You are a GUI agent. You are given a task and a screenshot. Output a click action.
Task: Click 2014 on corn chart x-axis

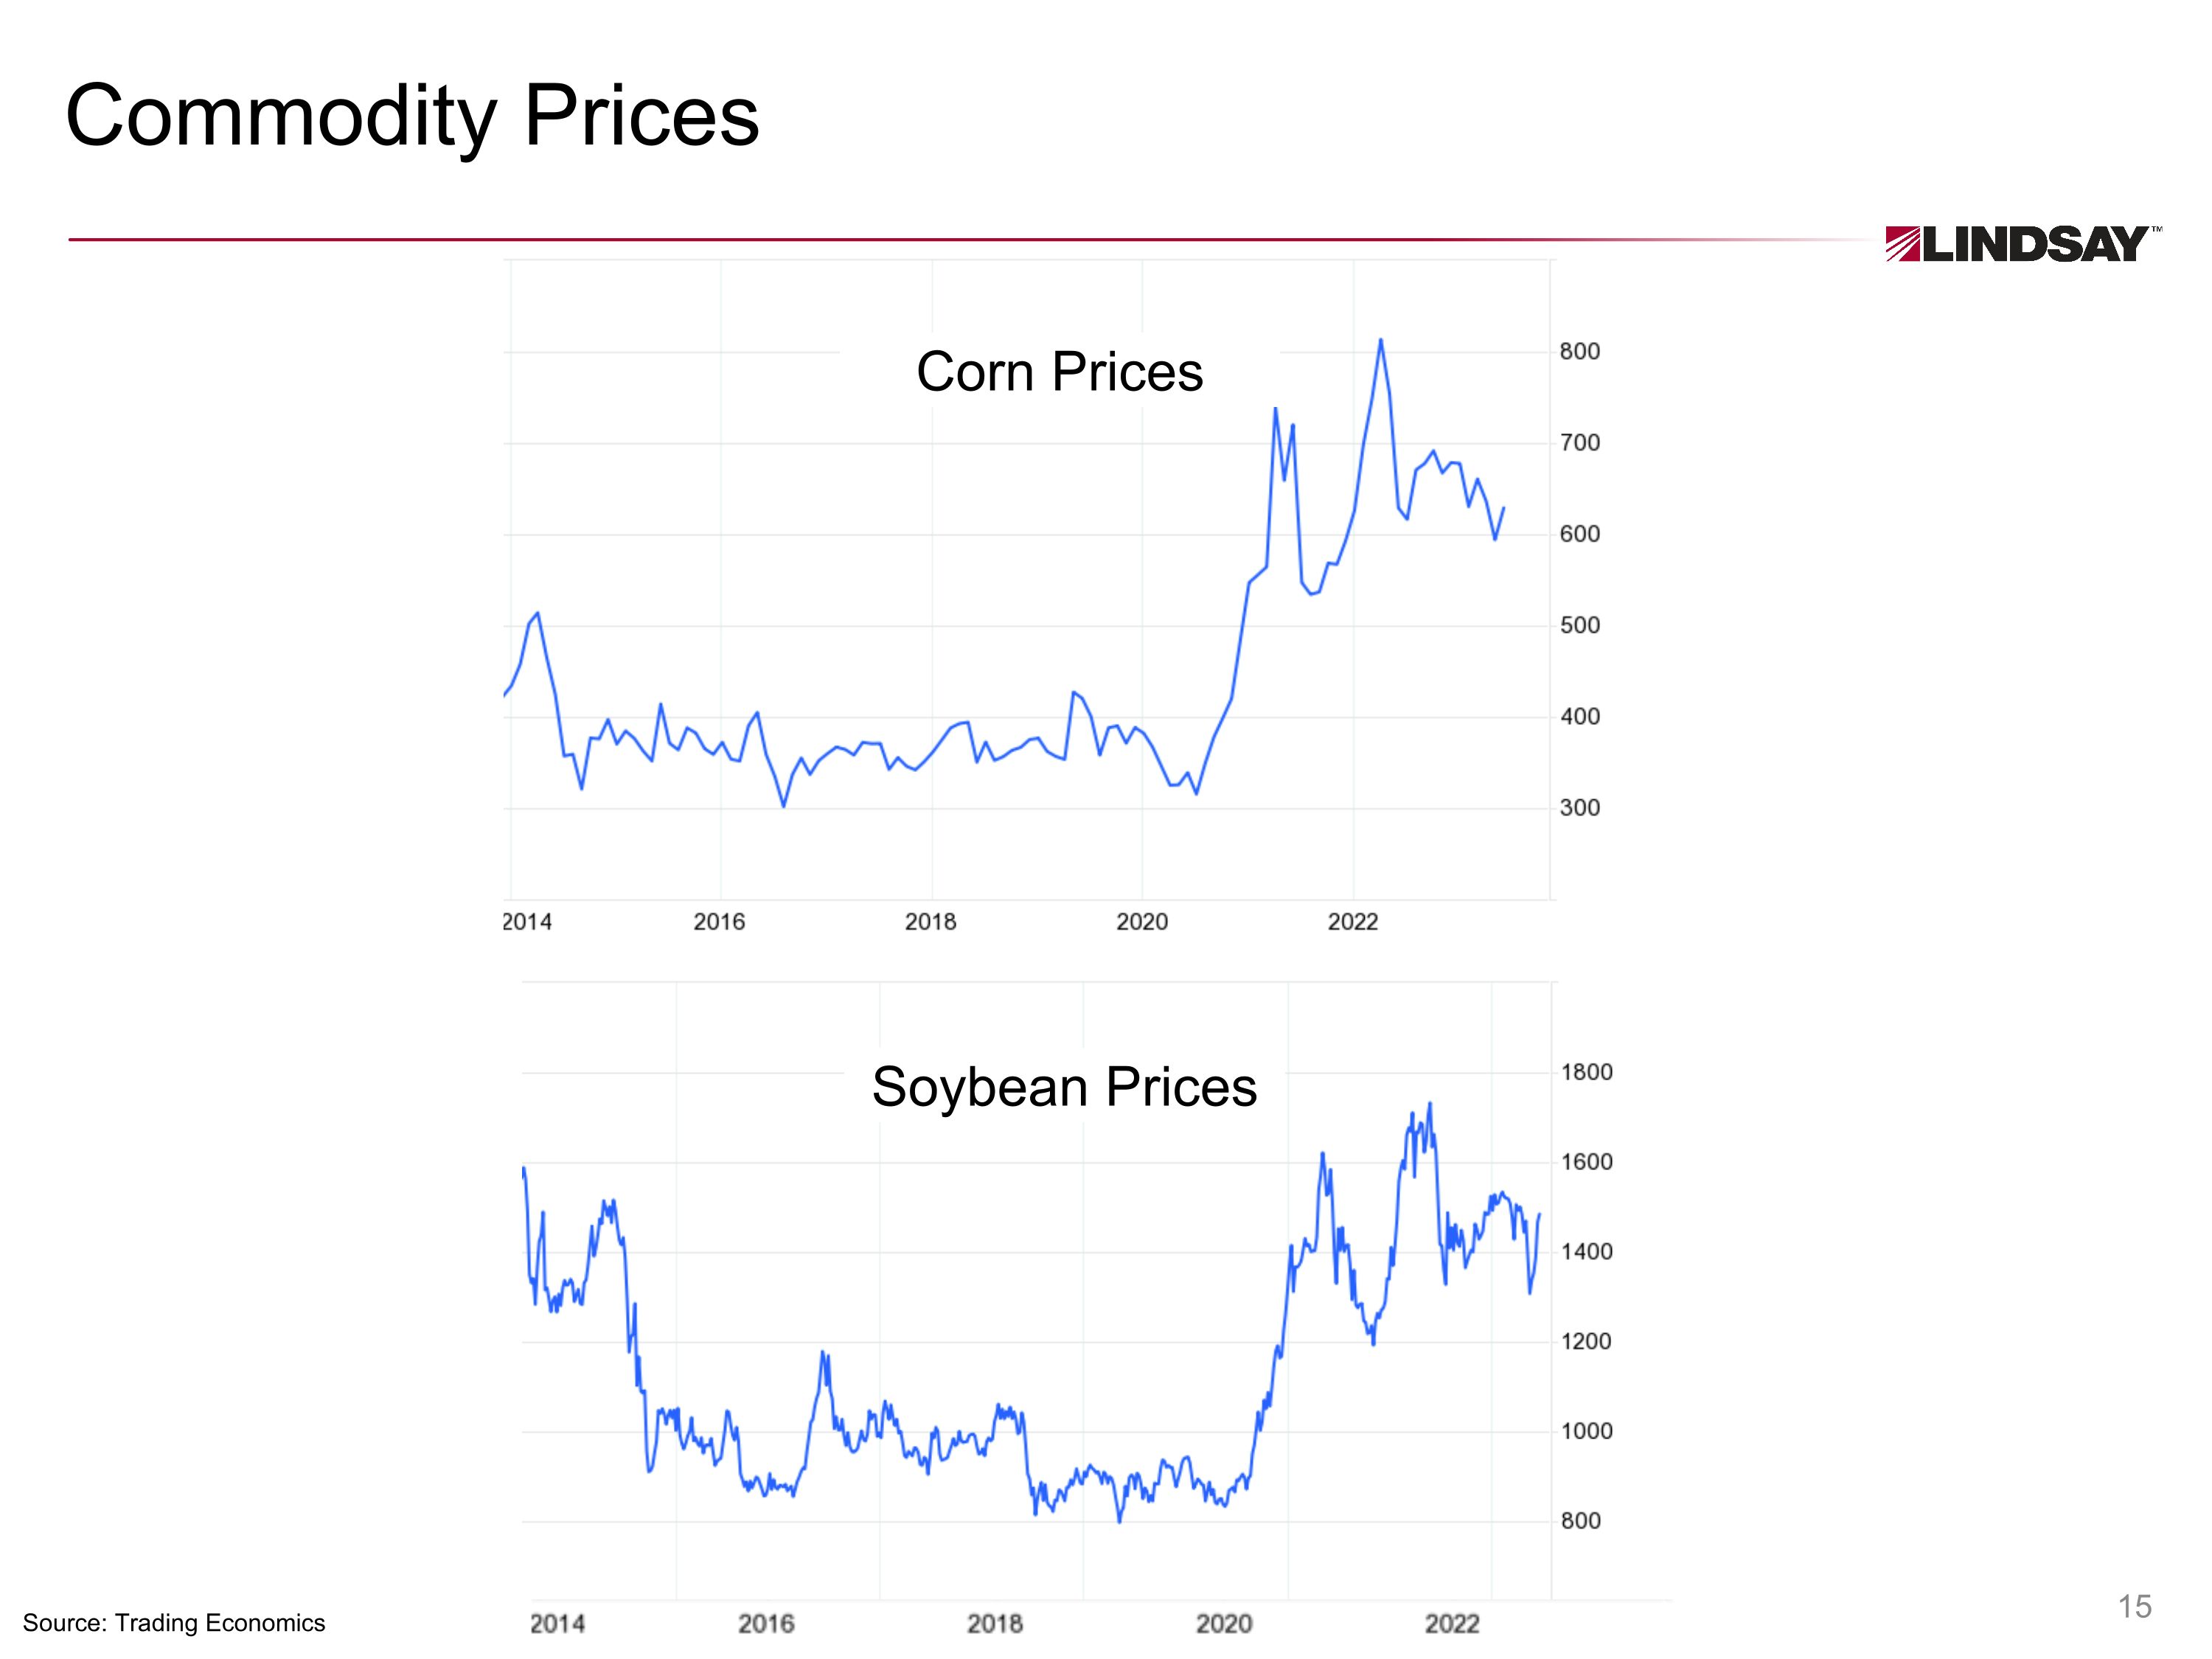(x=527, y=922)
